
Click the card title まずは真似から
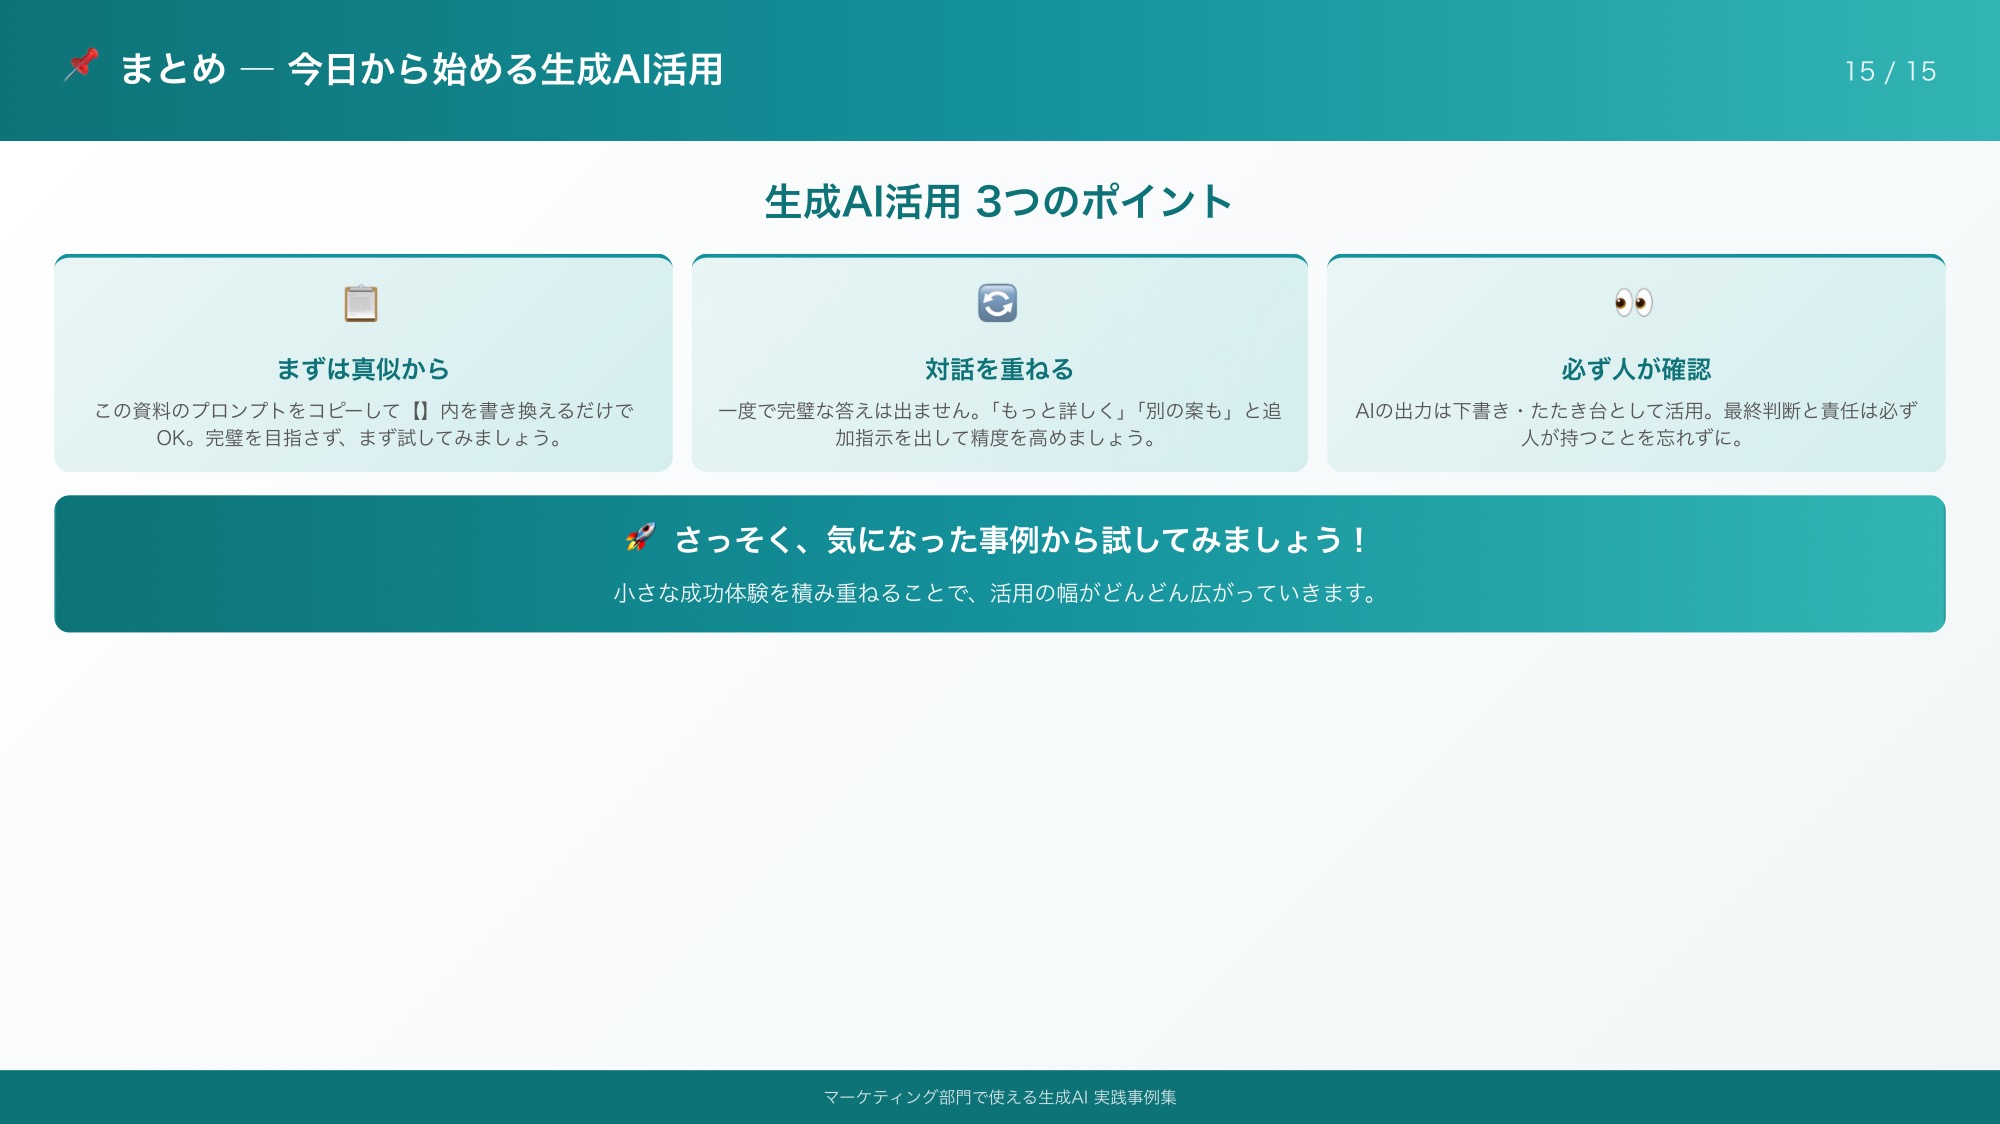tap(363, 369)
